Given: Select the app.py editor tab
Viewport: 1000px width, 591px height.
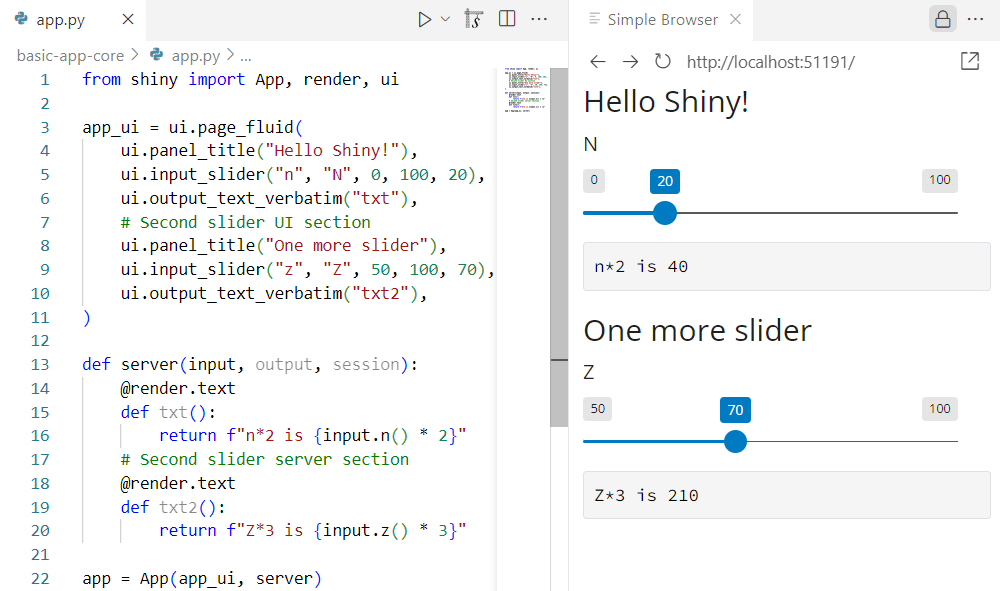Looking at the screenshot, I should (60, 20).
